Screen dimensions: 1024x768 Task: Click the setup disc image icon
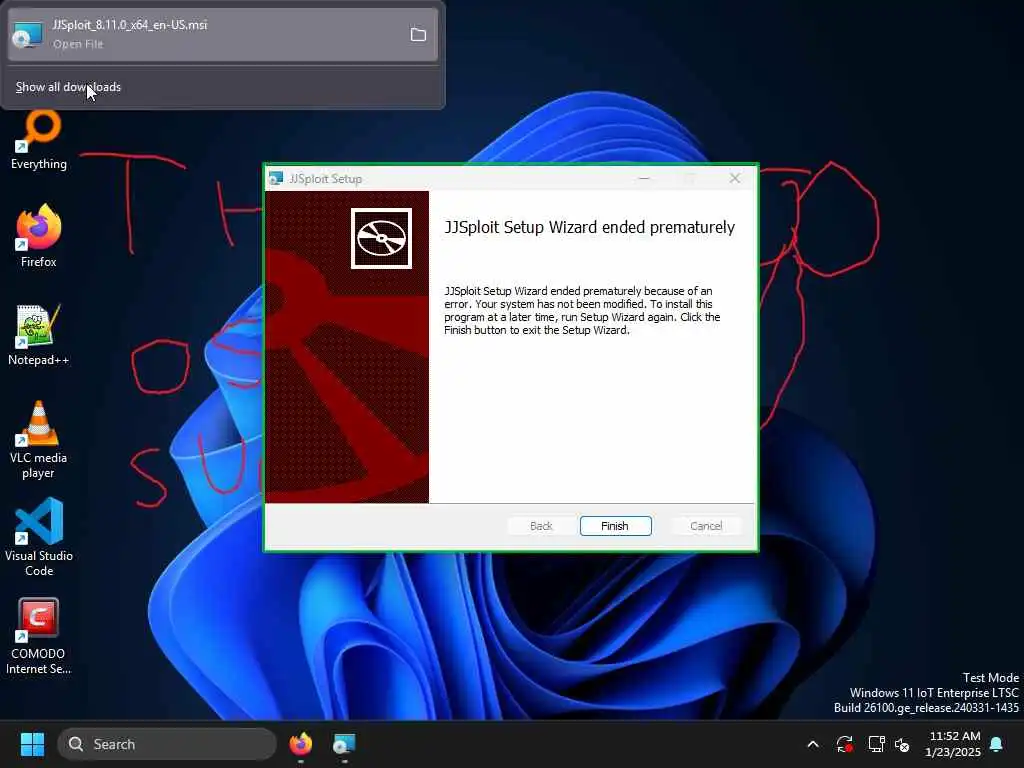pos(381,238)
